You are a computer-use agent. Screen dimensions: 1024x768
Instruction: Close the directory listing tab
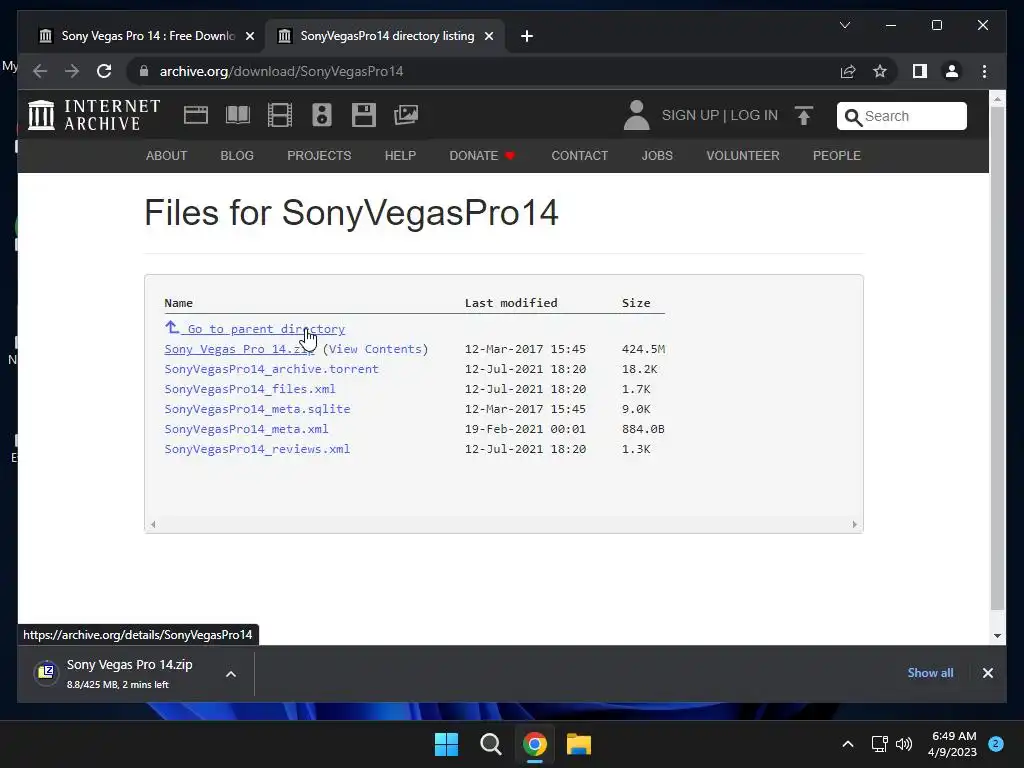point(488,36)
